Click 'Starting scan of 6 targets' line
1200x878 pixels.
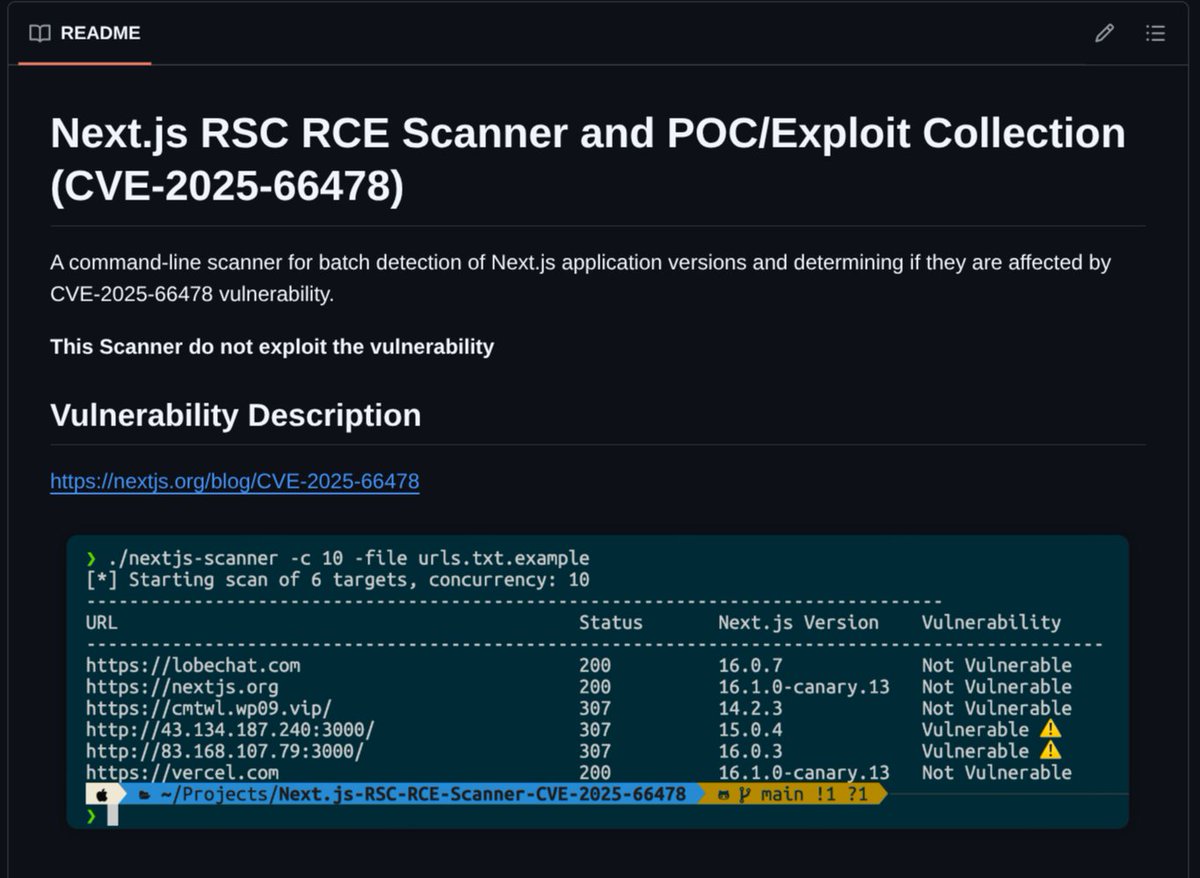pyautogui.click(x=338, y=579)
